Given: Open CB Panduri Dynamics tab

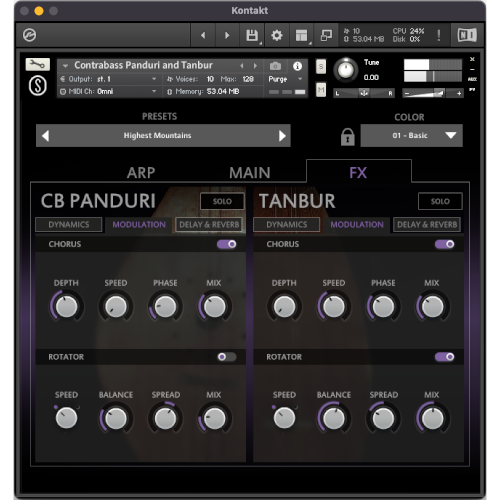Looking at the screenshot, I should [69, 225].
